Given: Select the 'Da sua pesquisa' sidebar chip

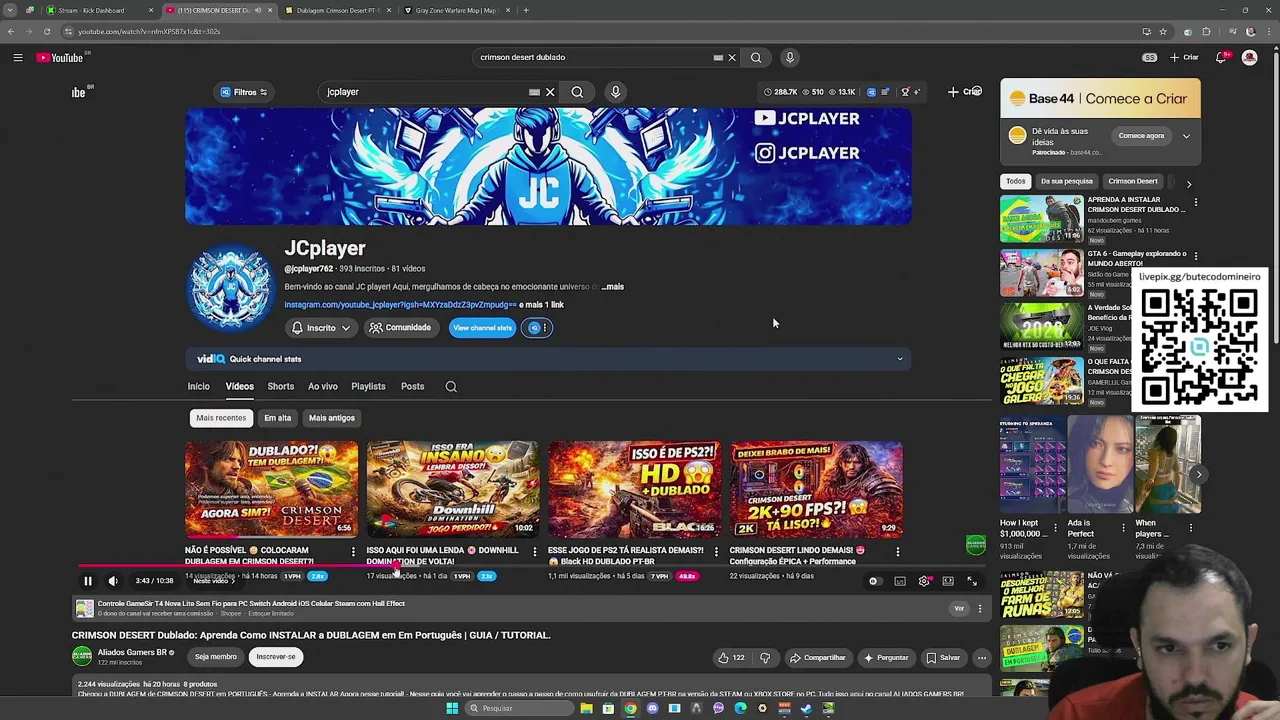Looking at the screenshot, I should point(1066,182).
